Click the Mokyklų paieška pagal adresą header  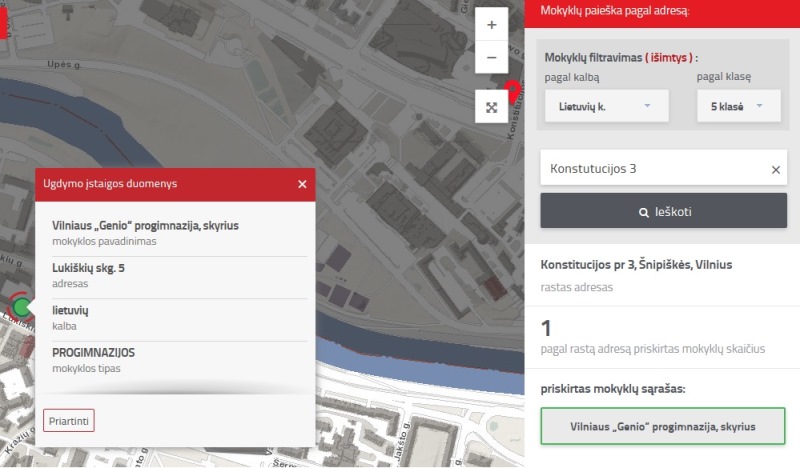(615, 11)
